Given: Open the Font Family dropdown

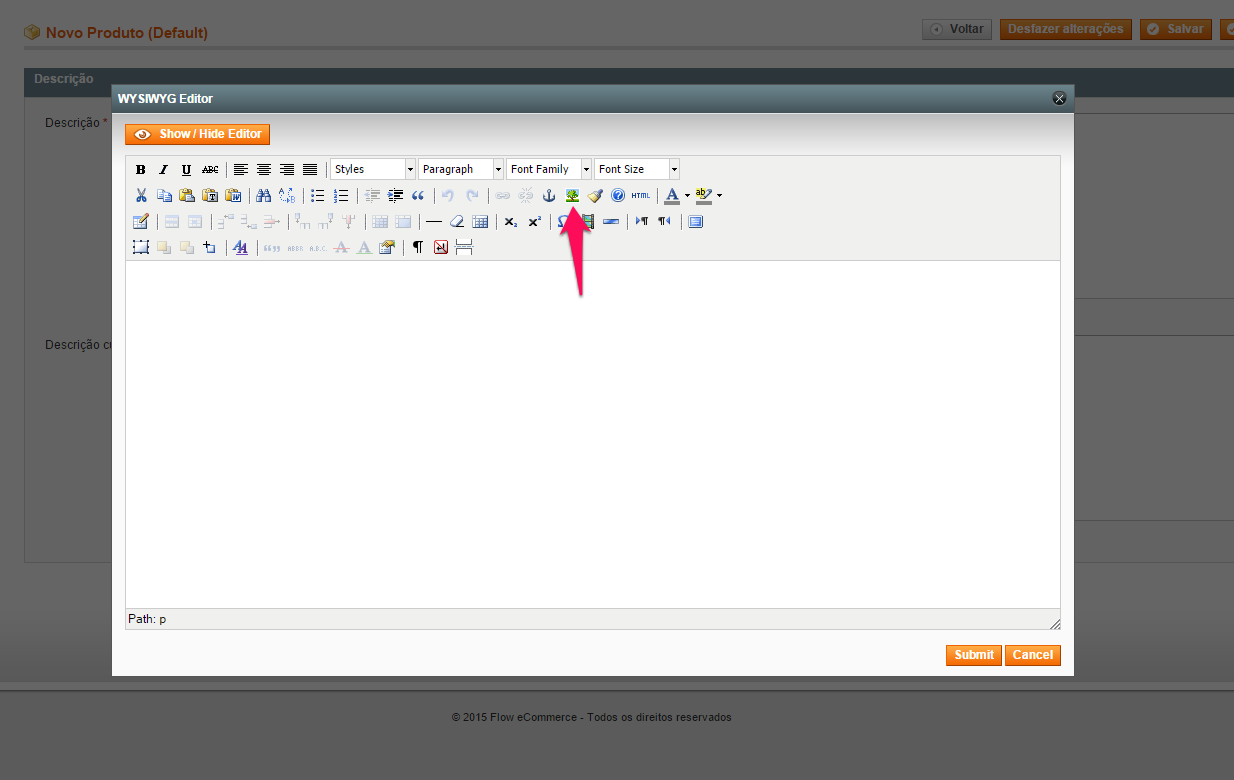Looking at the screenshot, I should [x=549, y=169].
